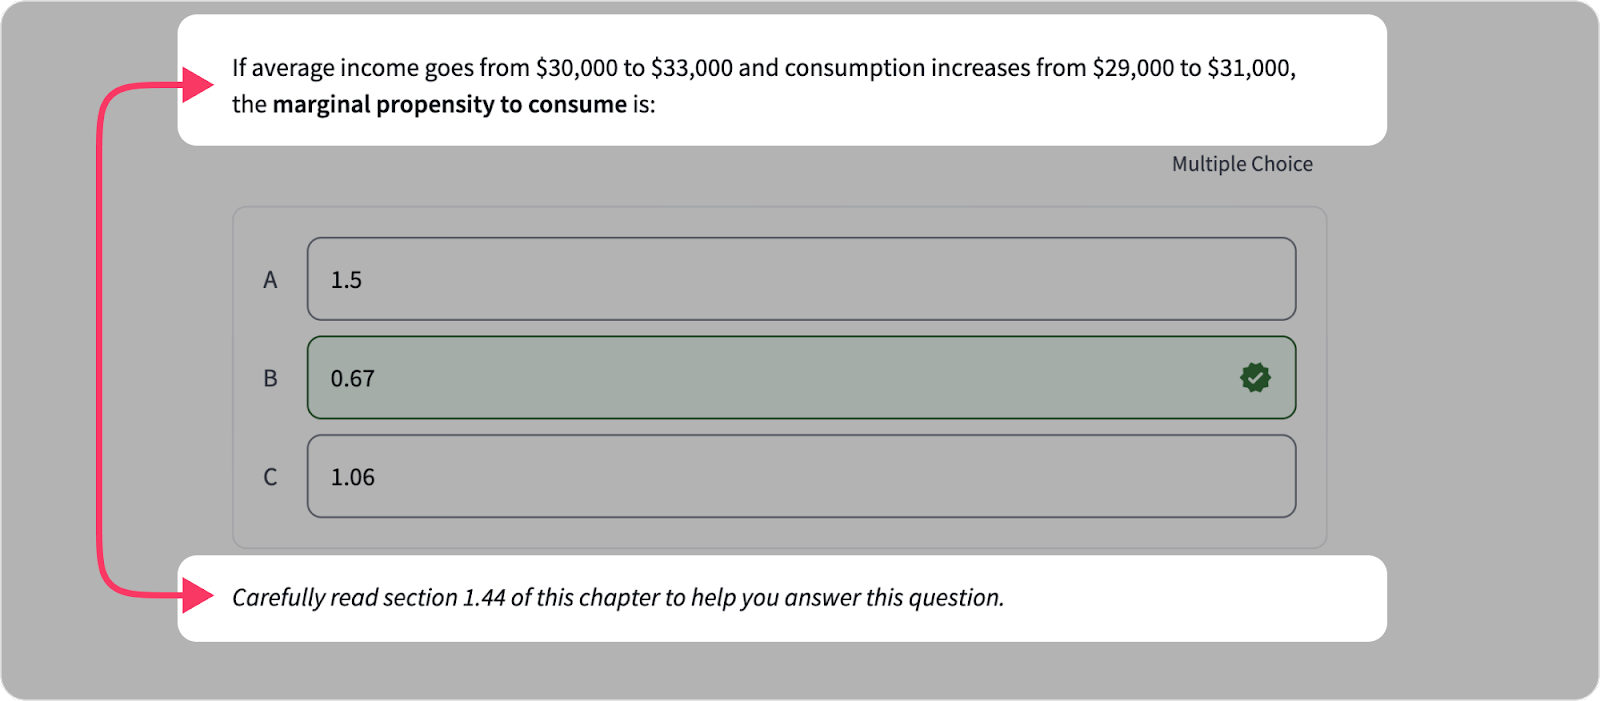The width and height of the screenshot is (1600, 701).
Task: Click the bold "marginal propensity to consume" term
Action: [449, 104]
